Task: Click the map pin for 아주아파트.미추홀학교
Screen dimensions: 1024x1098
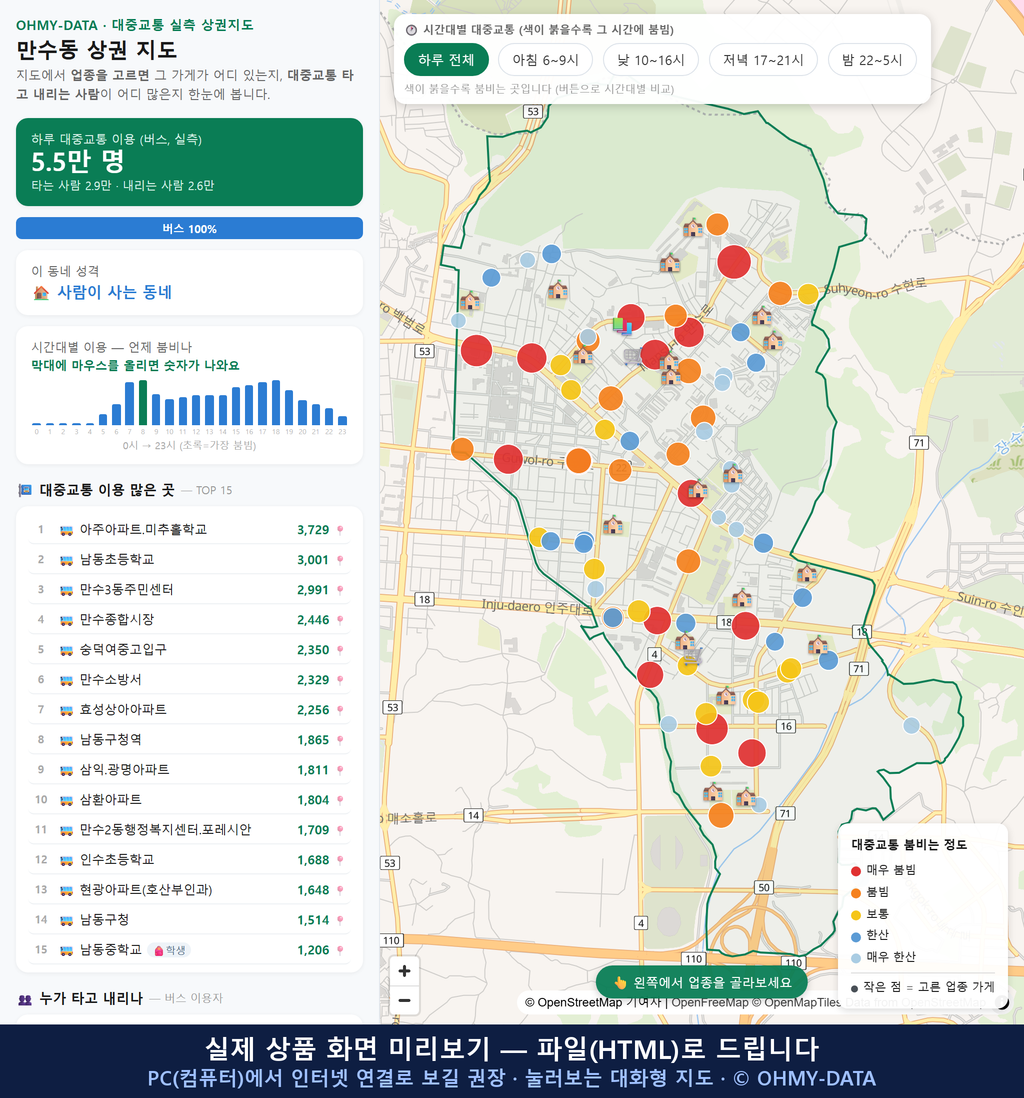Action: pyautogui.click(x=340, y=530)
